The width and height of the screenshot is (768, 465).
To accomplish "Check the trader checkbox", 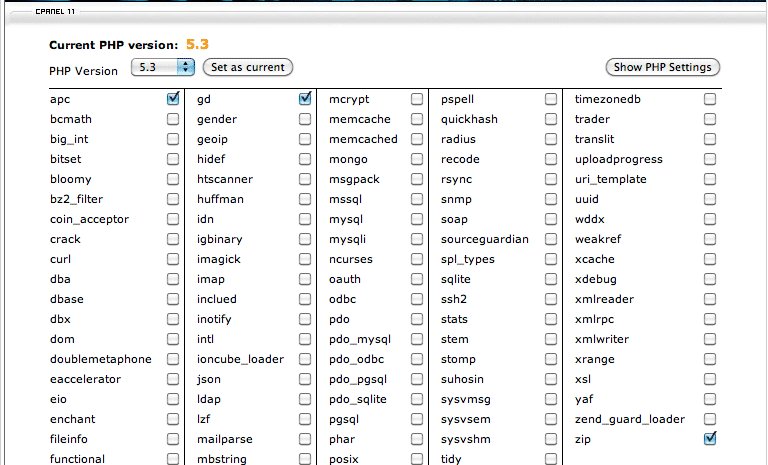I will tap(710, 119).
